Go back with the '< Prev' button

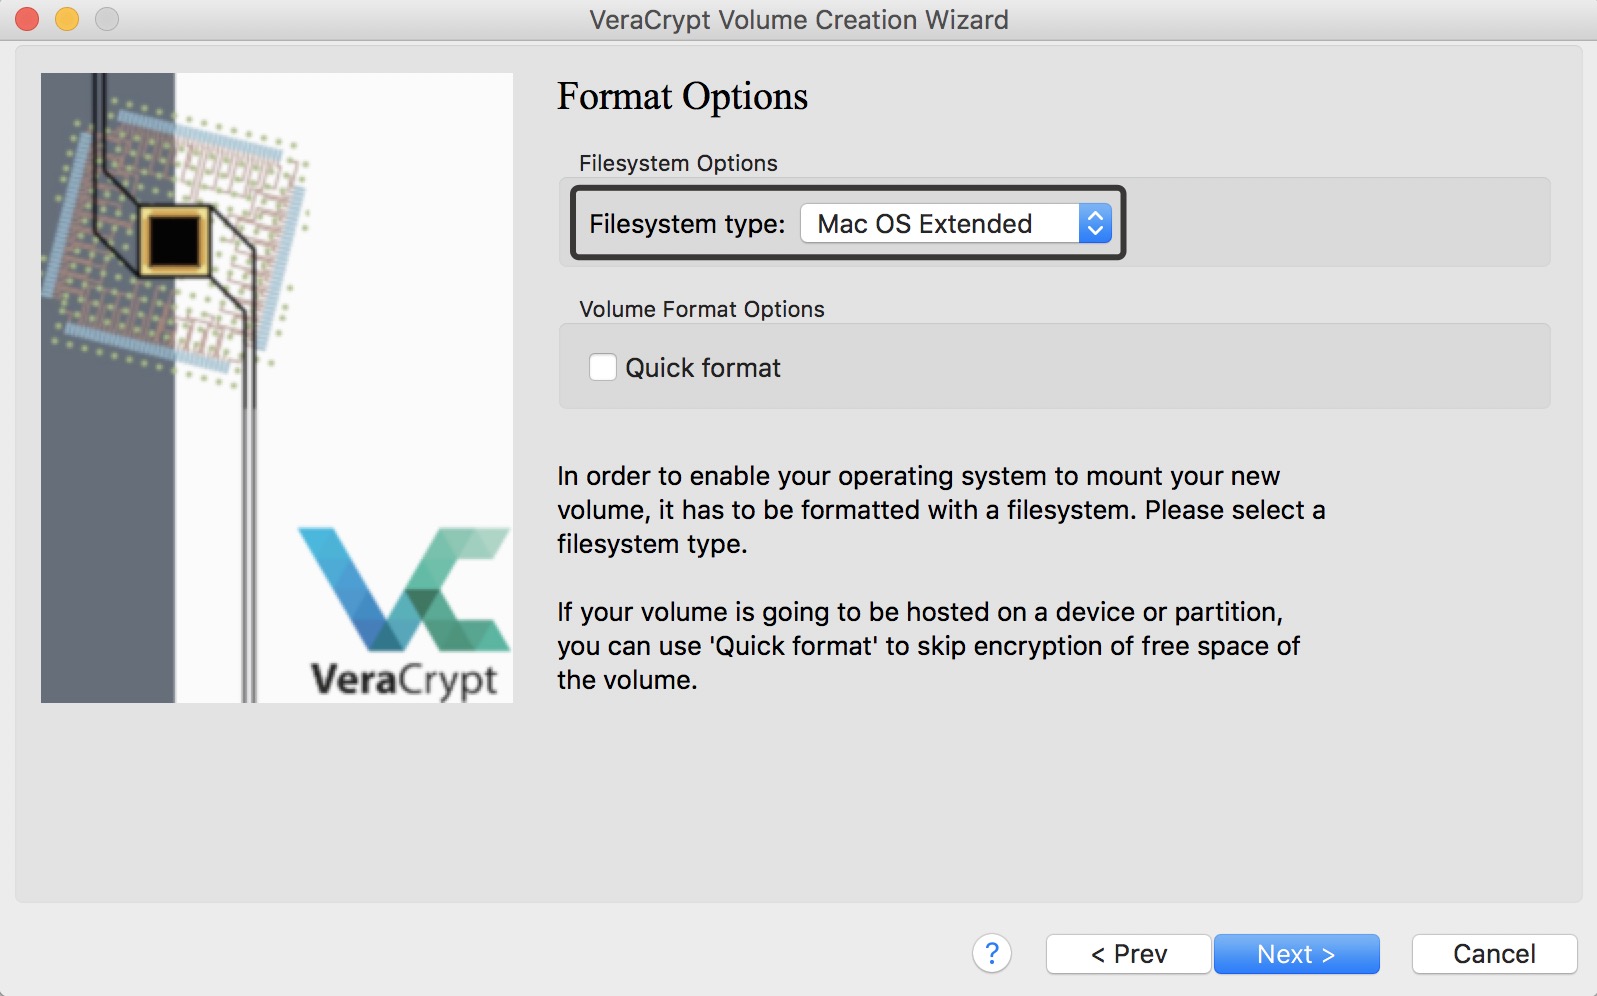click(1128, 954)
